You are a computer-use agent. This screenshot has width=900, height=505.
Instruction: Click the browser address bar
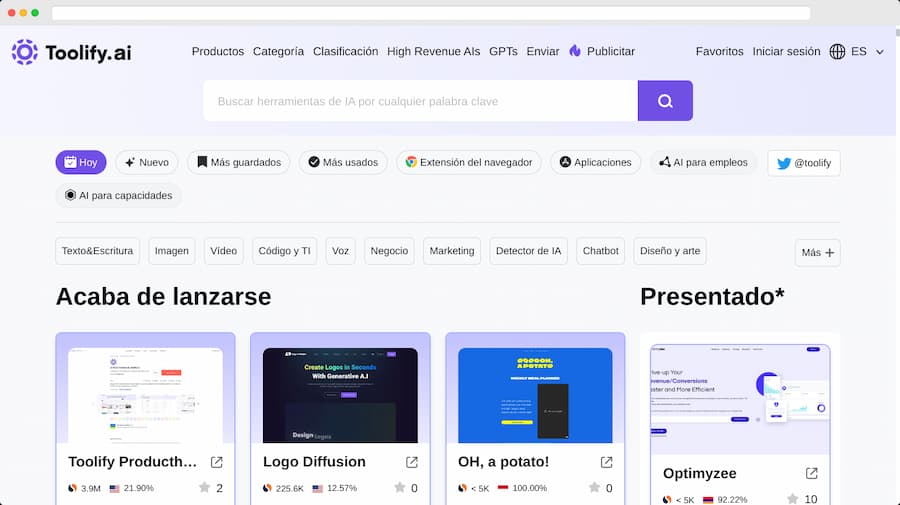coord(431,13)
